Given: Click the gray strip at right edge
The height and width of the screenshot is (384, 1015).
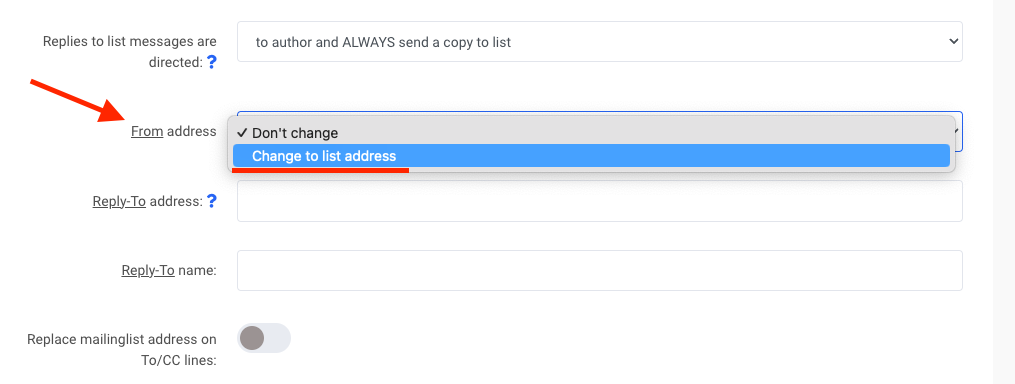Looking at the screenshot, I should click(x=1003, y=192).
